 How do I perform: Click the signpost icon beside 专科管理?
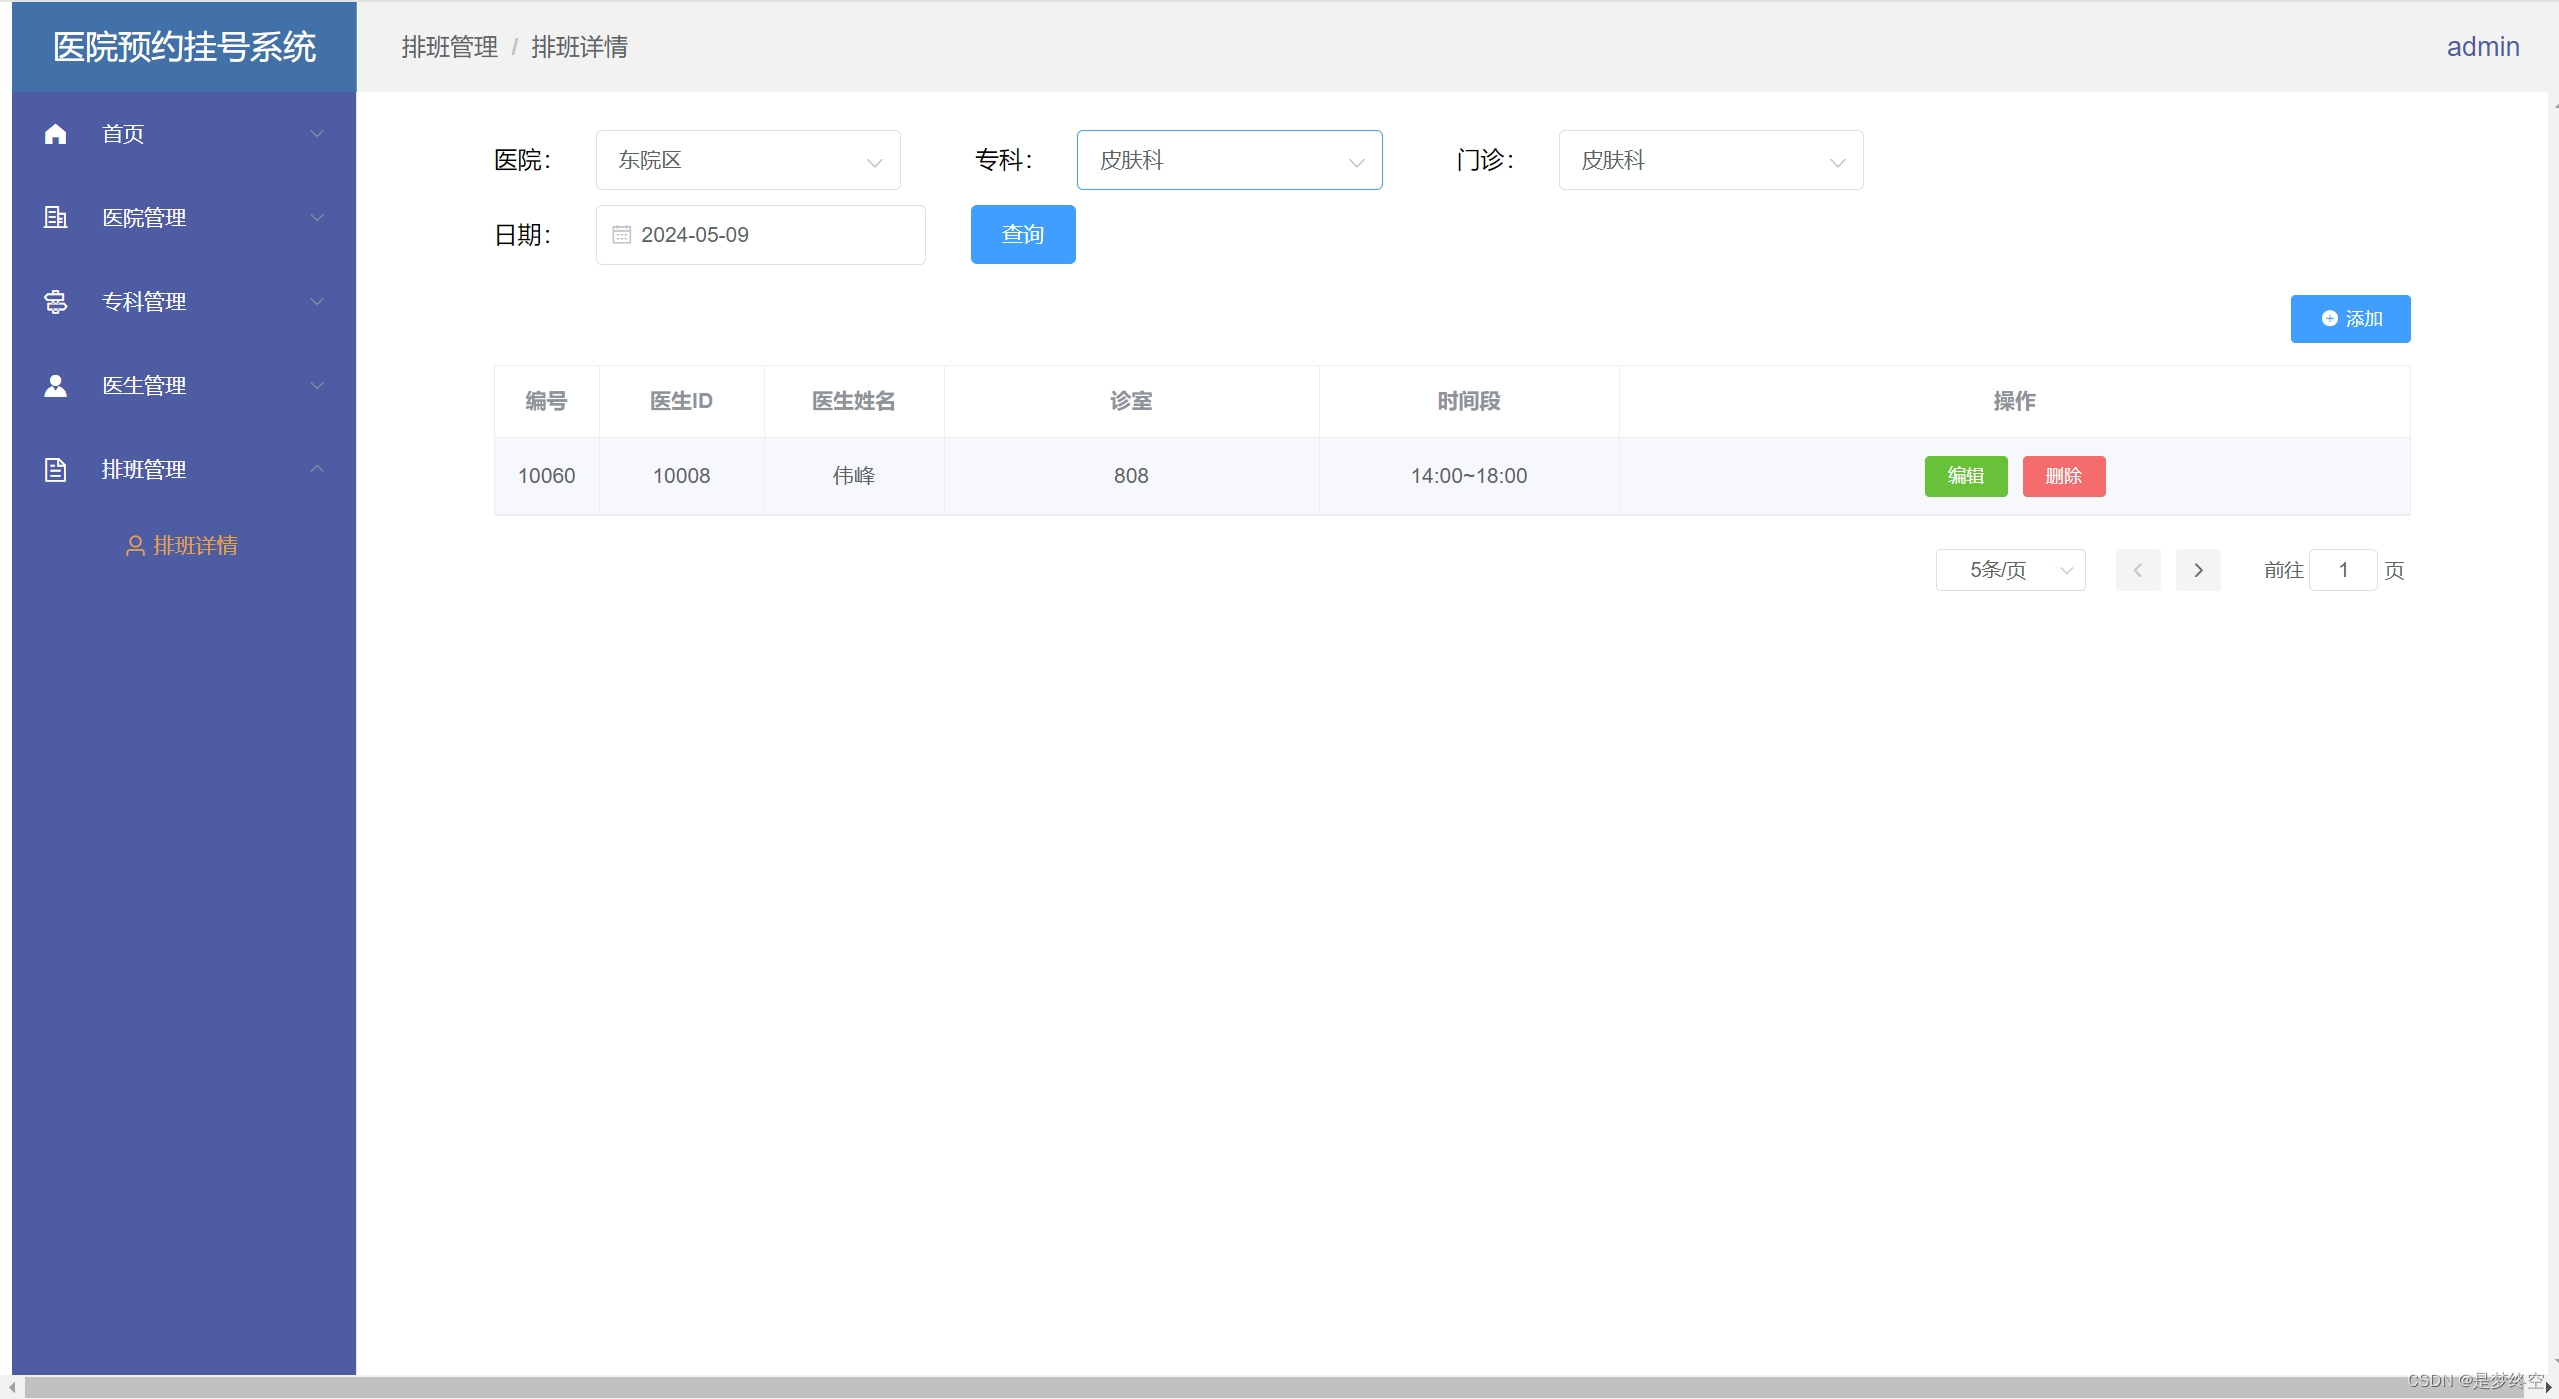coord(56,301)
